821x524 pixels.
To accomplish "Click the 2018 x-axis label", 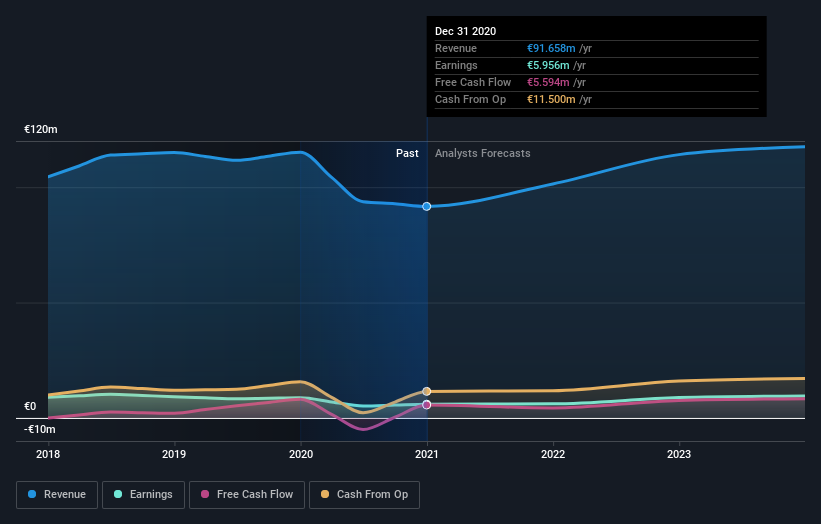I will pyautogui.click(x=48, y=454).
